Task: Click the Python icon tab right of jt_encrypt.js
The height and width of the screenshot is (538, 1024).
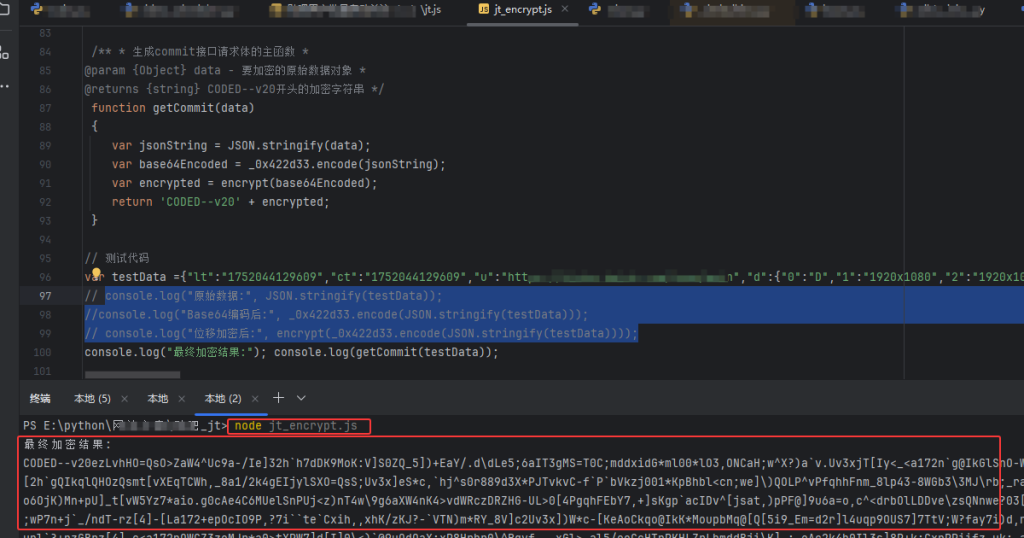Action: click(596, 10)
